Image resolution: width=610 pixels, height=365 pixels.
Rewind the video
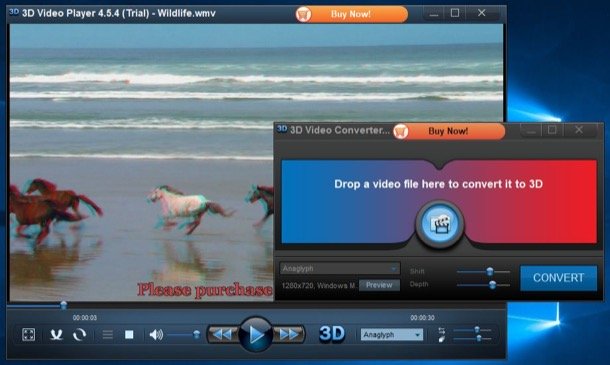pyautogui.click(x=223, y=334)
